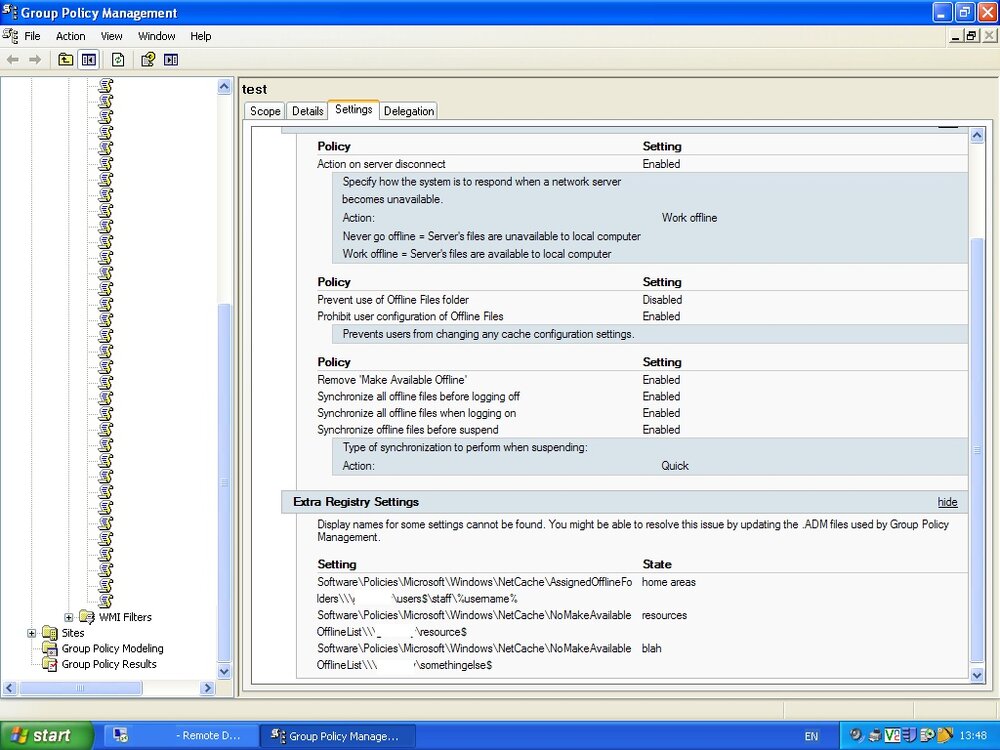Image resolution: width=1000 pixels, height=750 pixels.
Task: Select Group Policy Results label
Action: (109, 664)
